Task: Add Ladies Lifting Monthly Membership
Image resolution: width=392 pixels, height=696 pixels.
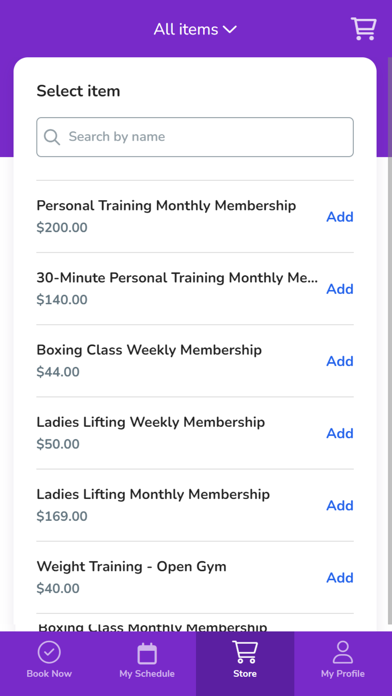Action: (x=340, y=505)
